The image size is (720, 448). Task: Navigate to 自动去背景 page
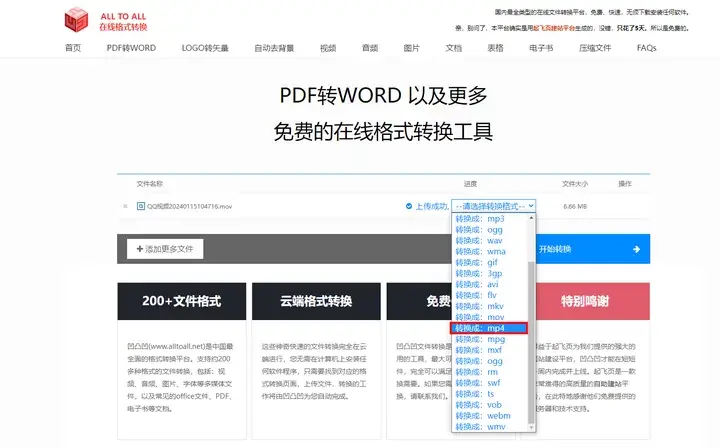click(274, 48)
